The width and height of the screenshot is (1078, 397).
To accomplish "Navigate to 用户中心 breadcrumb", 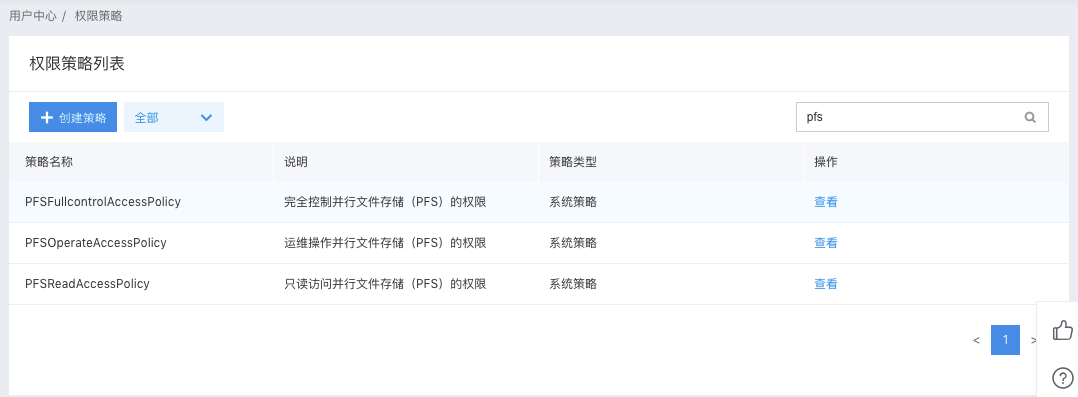I will click(32, 16).
